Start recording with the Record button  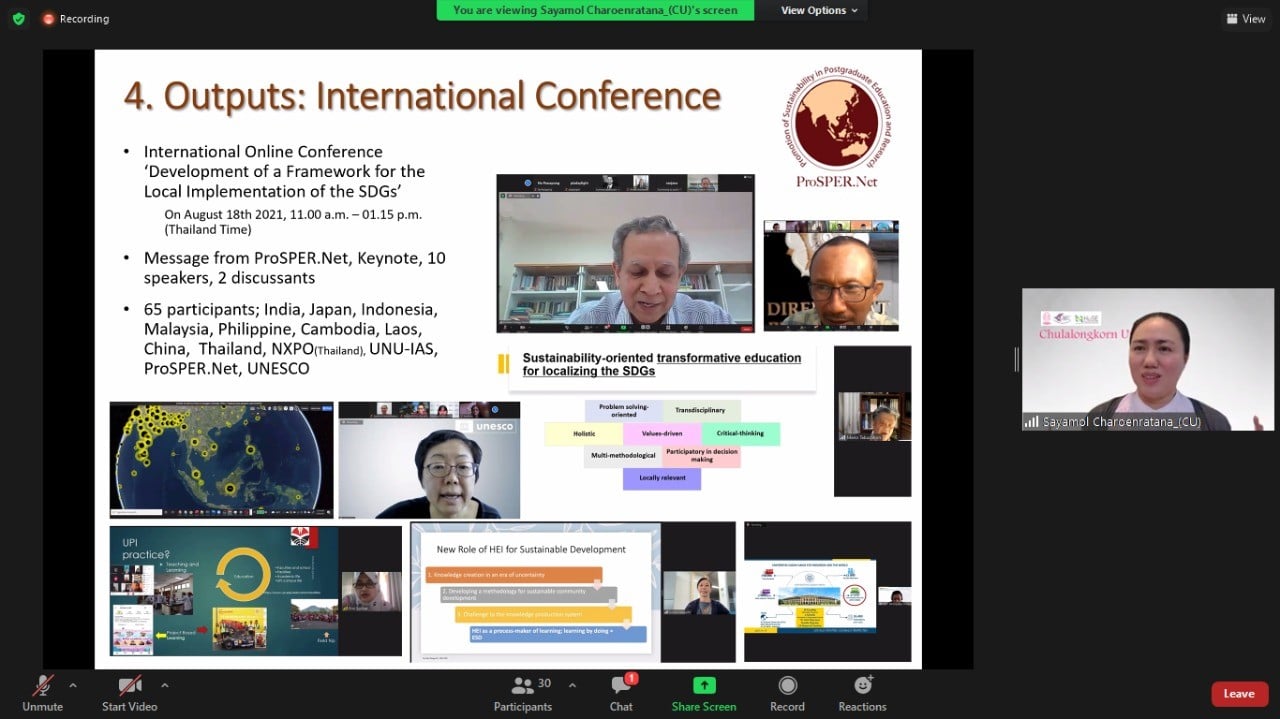[787, 693]
